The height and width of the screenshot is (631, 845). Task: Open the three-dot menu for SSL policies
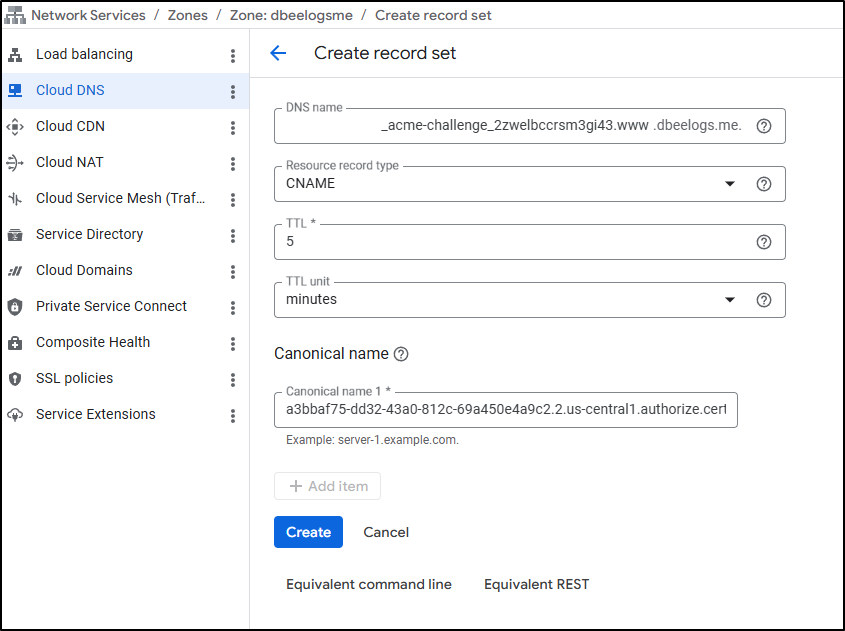233,380
